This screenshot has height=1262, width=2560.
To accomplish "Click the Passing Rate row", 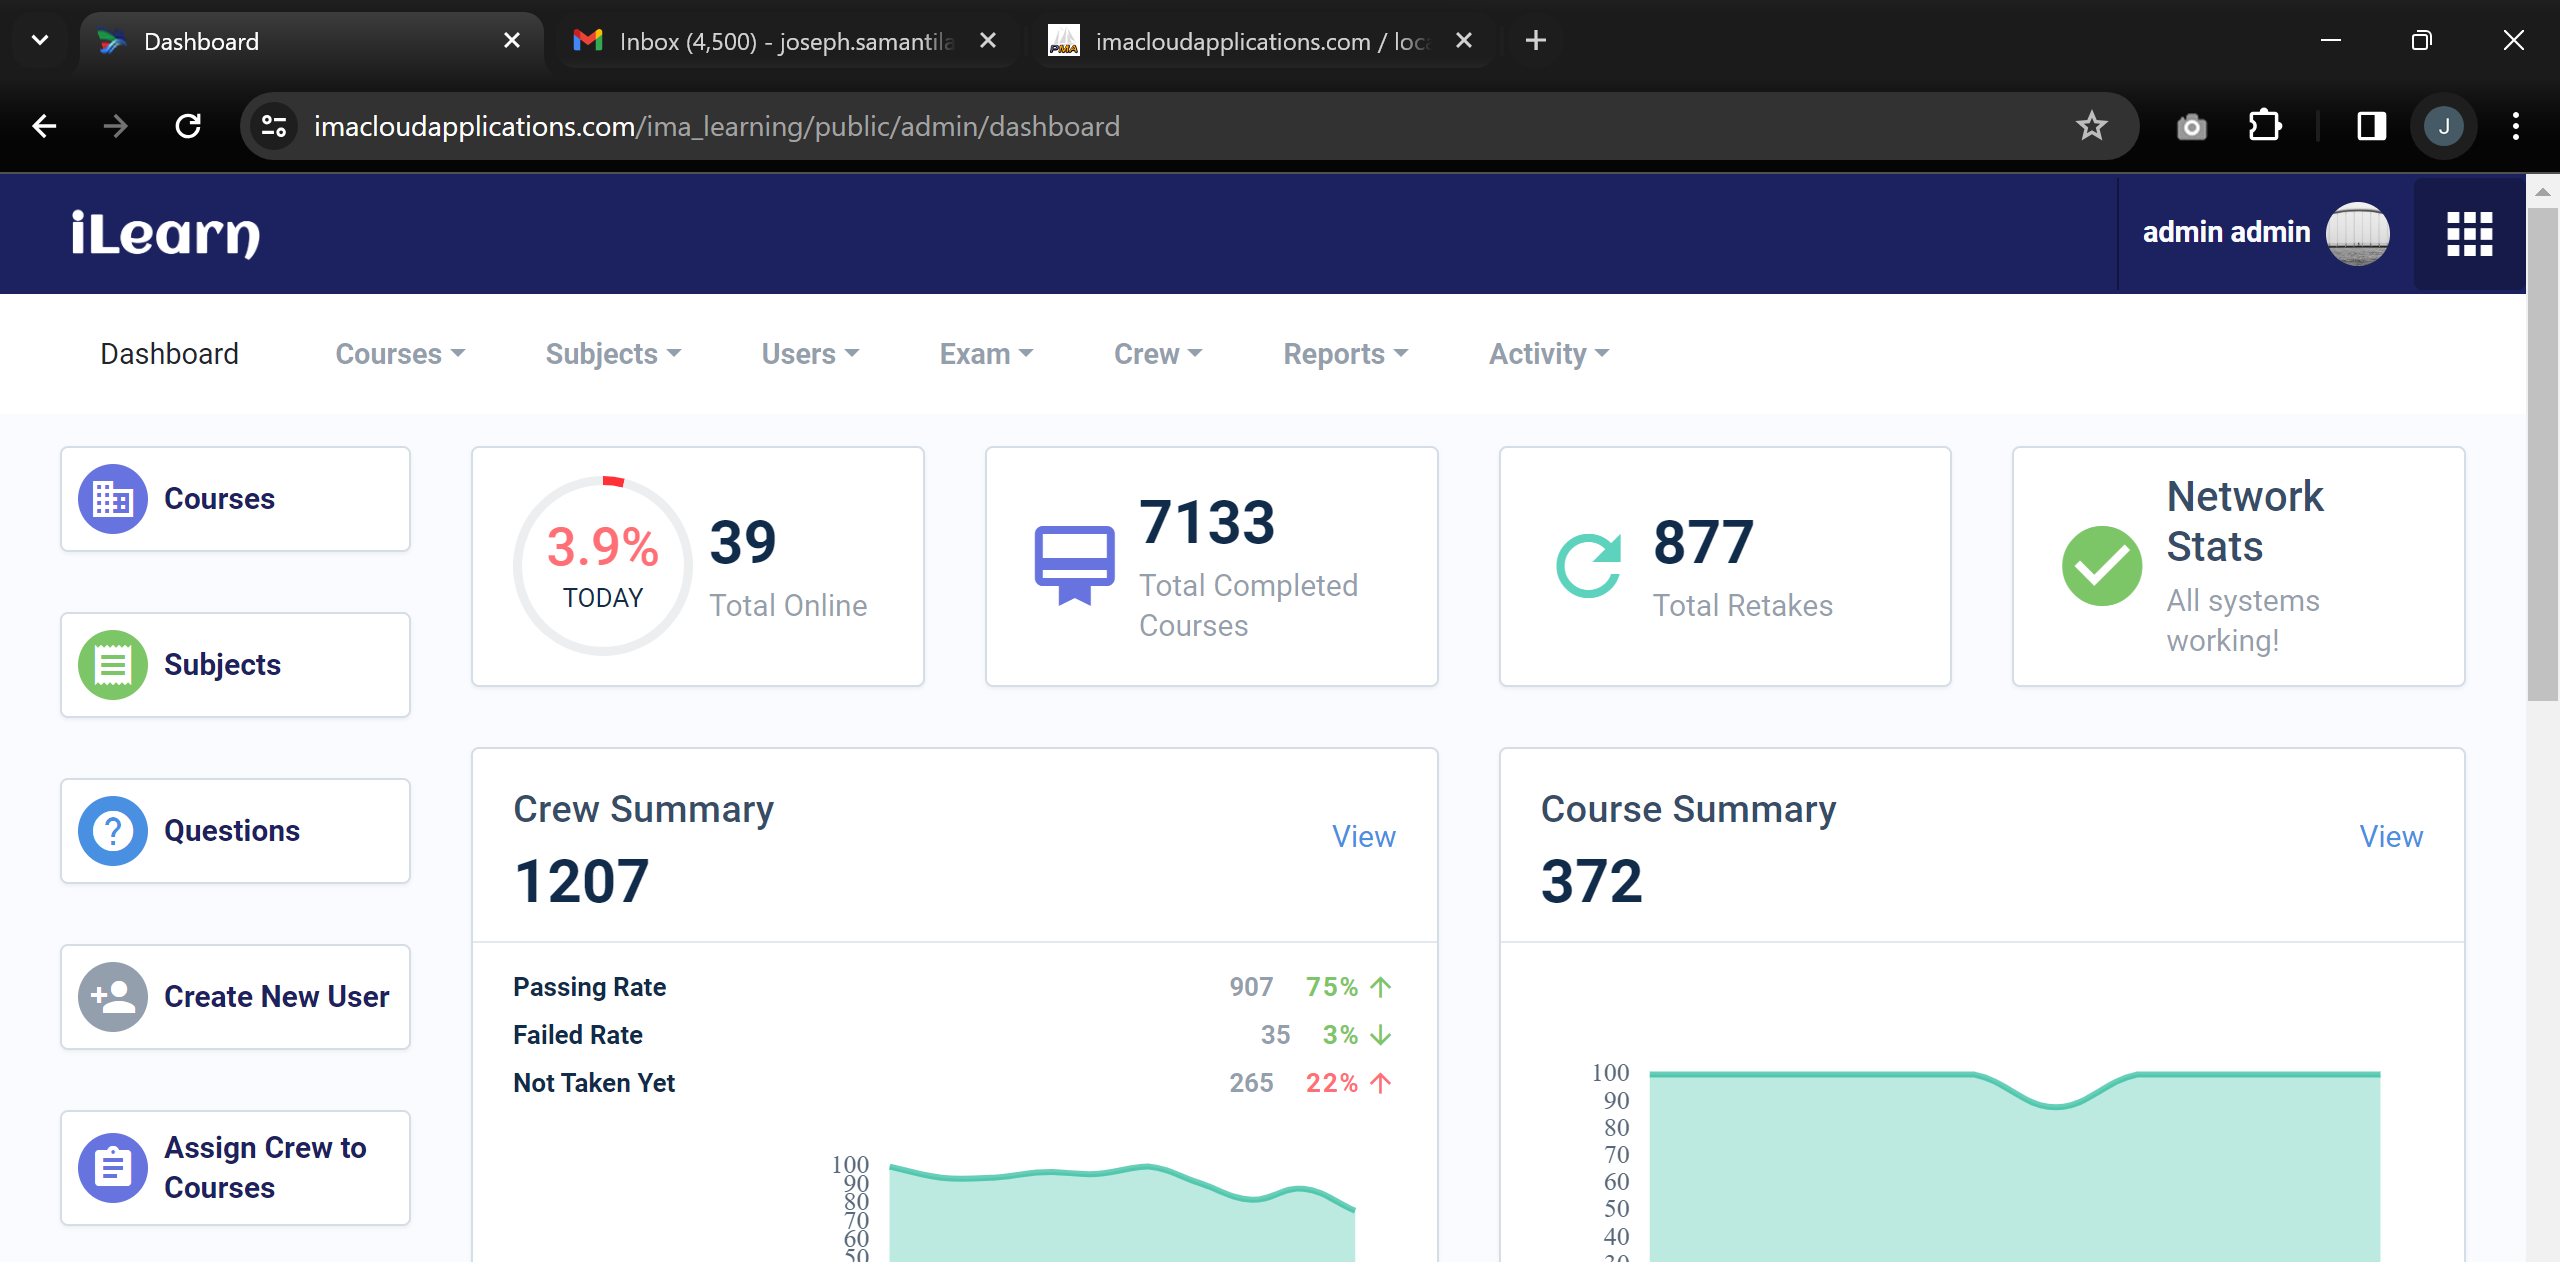I will [x=954, y=987].
